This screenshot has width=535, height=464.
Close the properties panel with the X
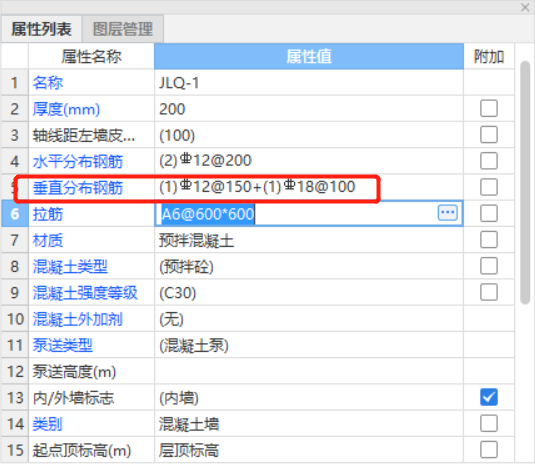525,7
